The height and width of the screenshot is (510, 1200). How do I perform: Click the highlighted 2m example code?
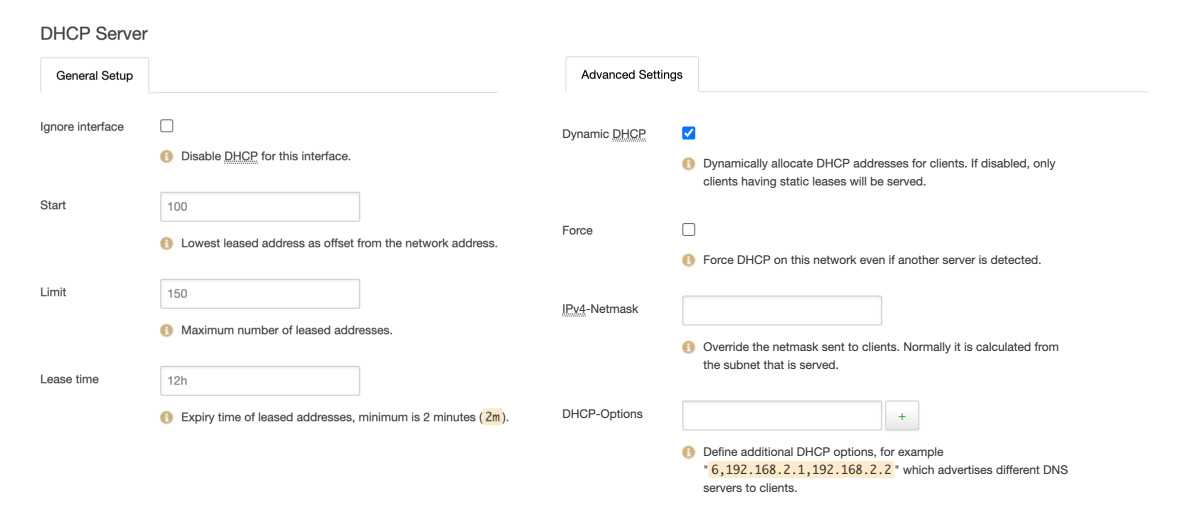coord(493,417)
